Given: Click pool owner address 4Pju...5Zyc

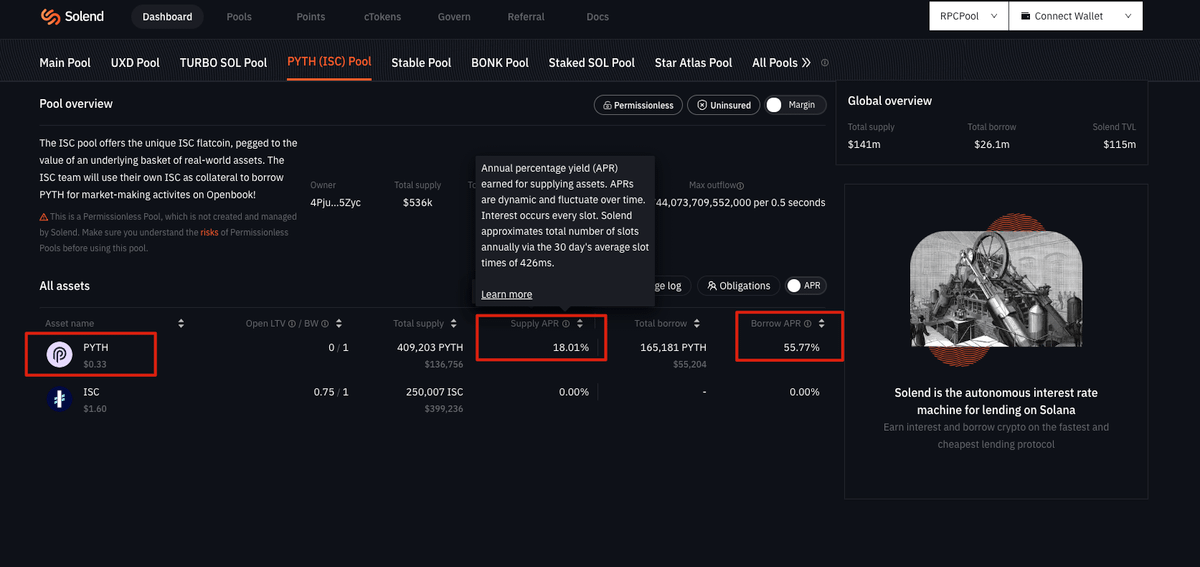Looking at the screenshot, I should pos(337,202).
